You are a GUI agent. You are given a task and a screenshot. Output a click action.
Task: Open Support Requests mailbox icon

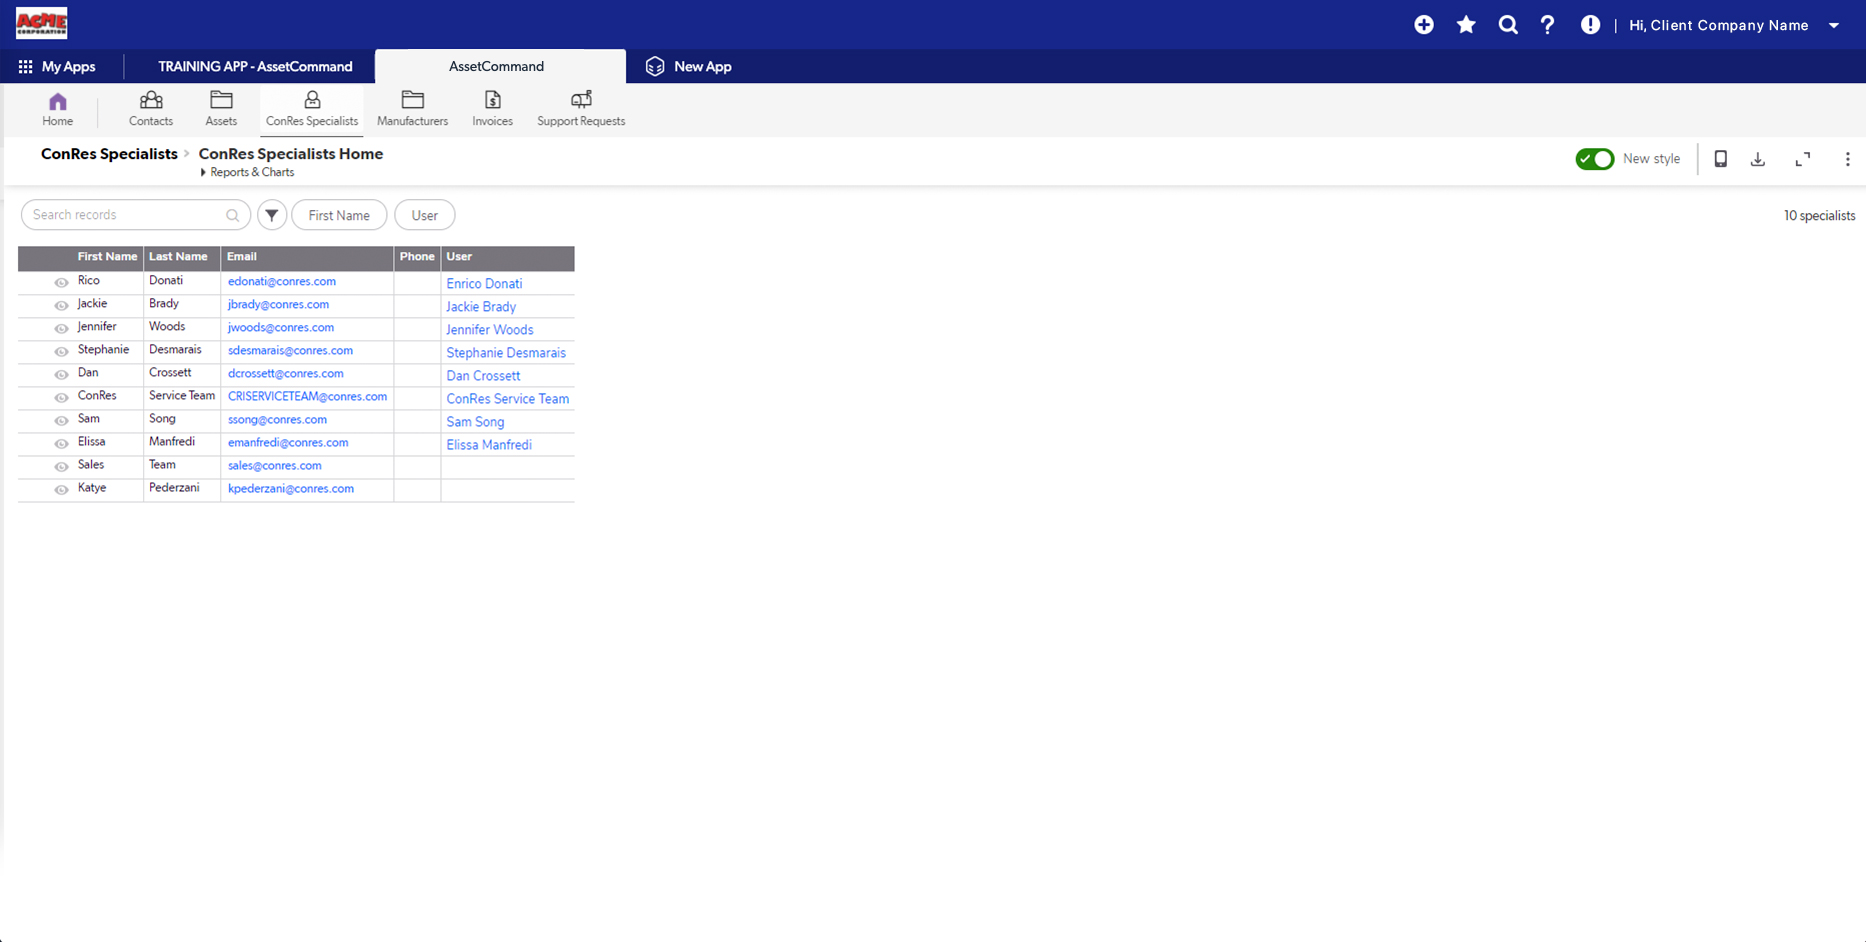tap(581, 100)
